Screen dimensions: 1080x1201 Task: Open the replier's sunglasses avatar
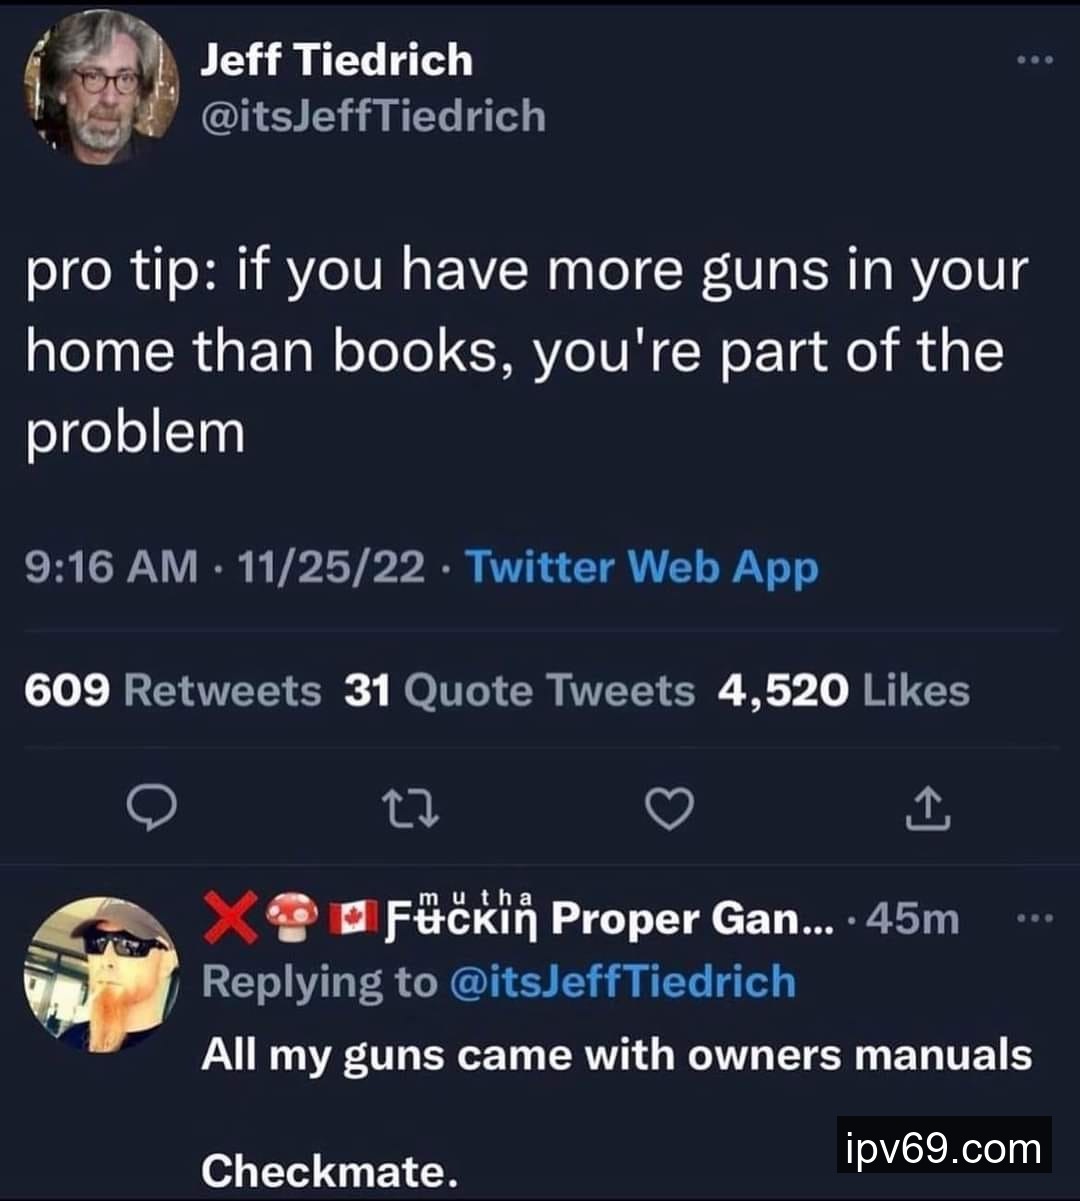(101, 974)
